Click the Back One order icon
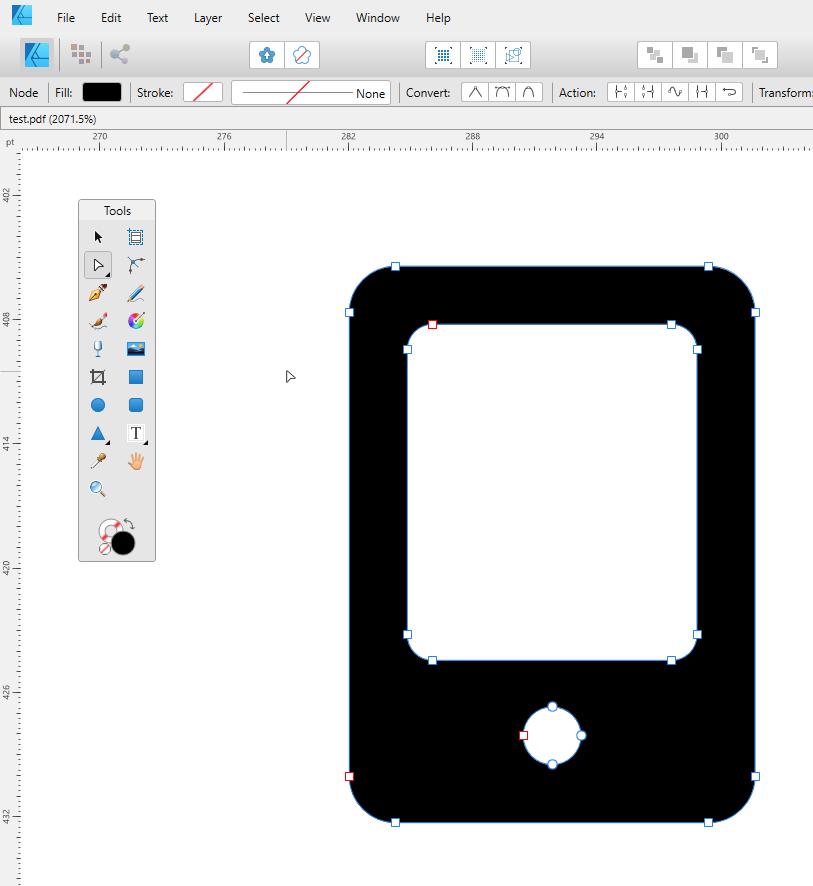The image size is (813, 886). click(690, 55)
